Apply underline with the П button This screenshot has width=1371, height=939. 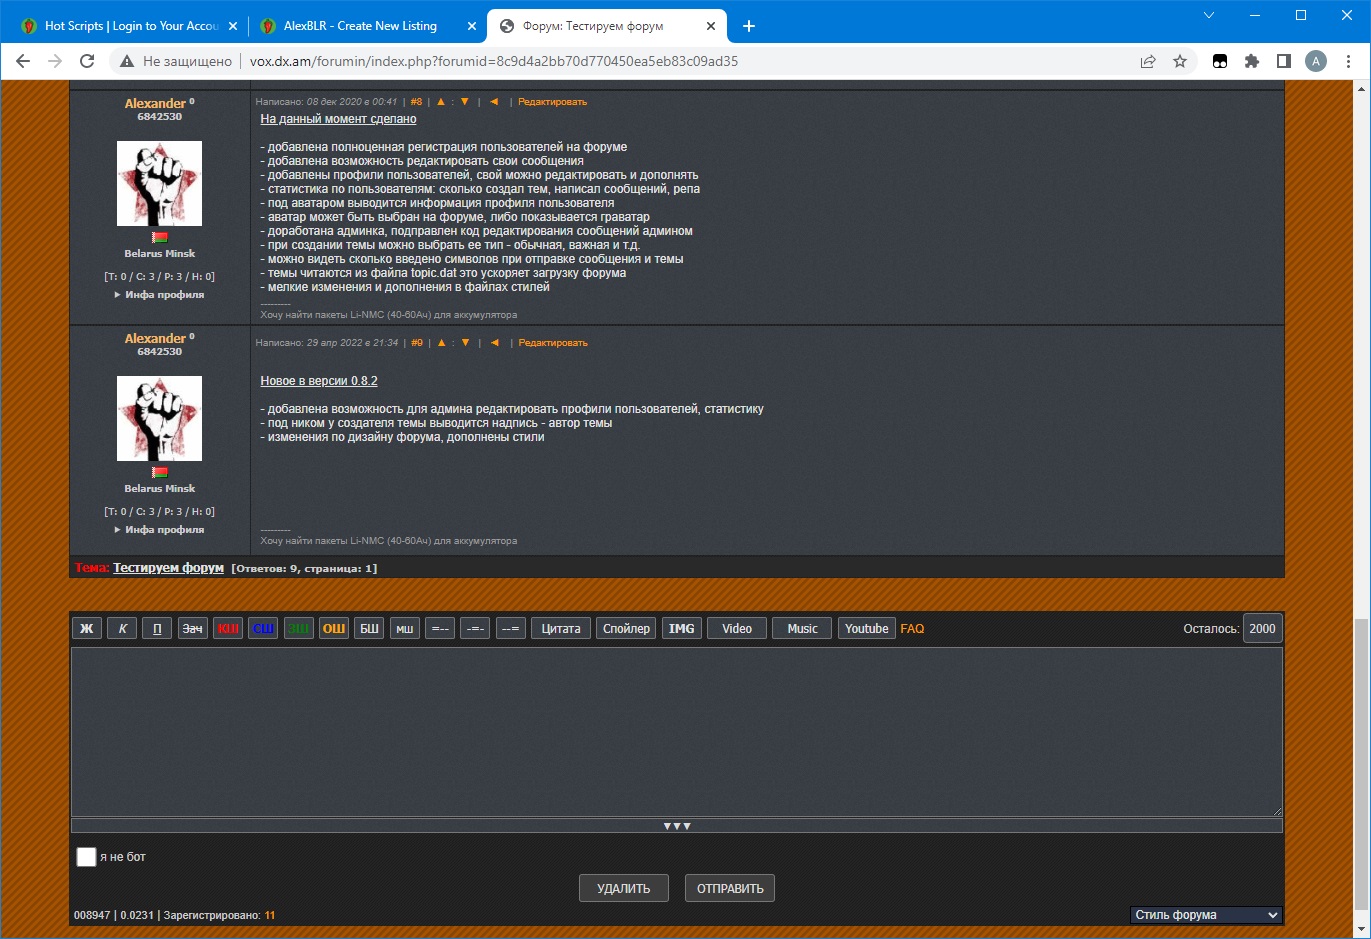tap(157, 629)
